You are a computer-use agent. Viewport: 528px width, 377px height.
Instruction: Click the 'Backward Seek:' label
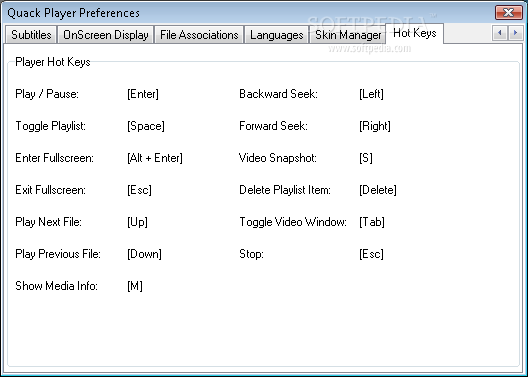point(278,94)
